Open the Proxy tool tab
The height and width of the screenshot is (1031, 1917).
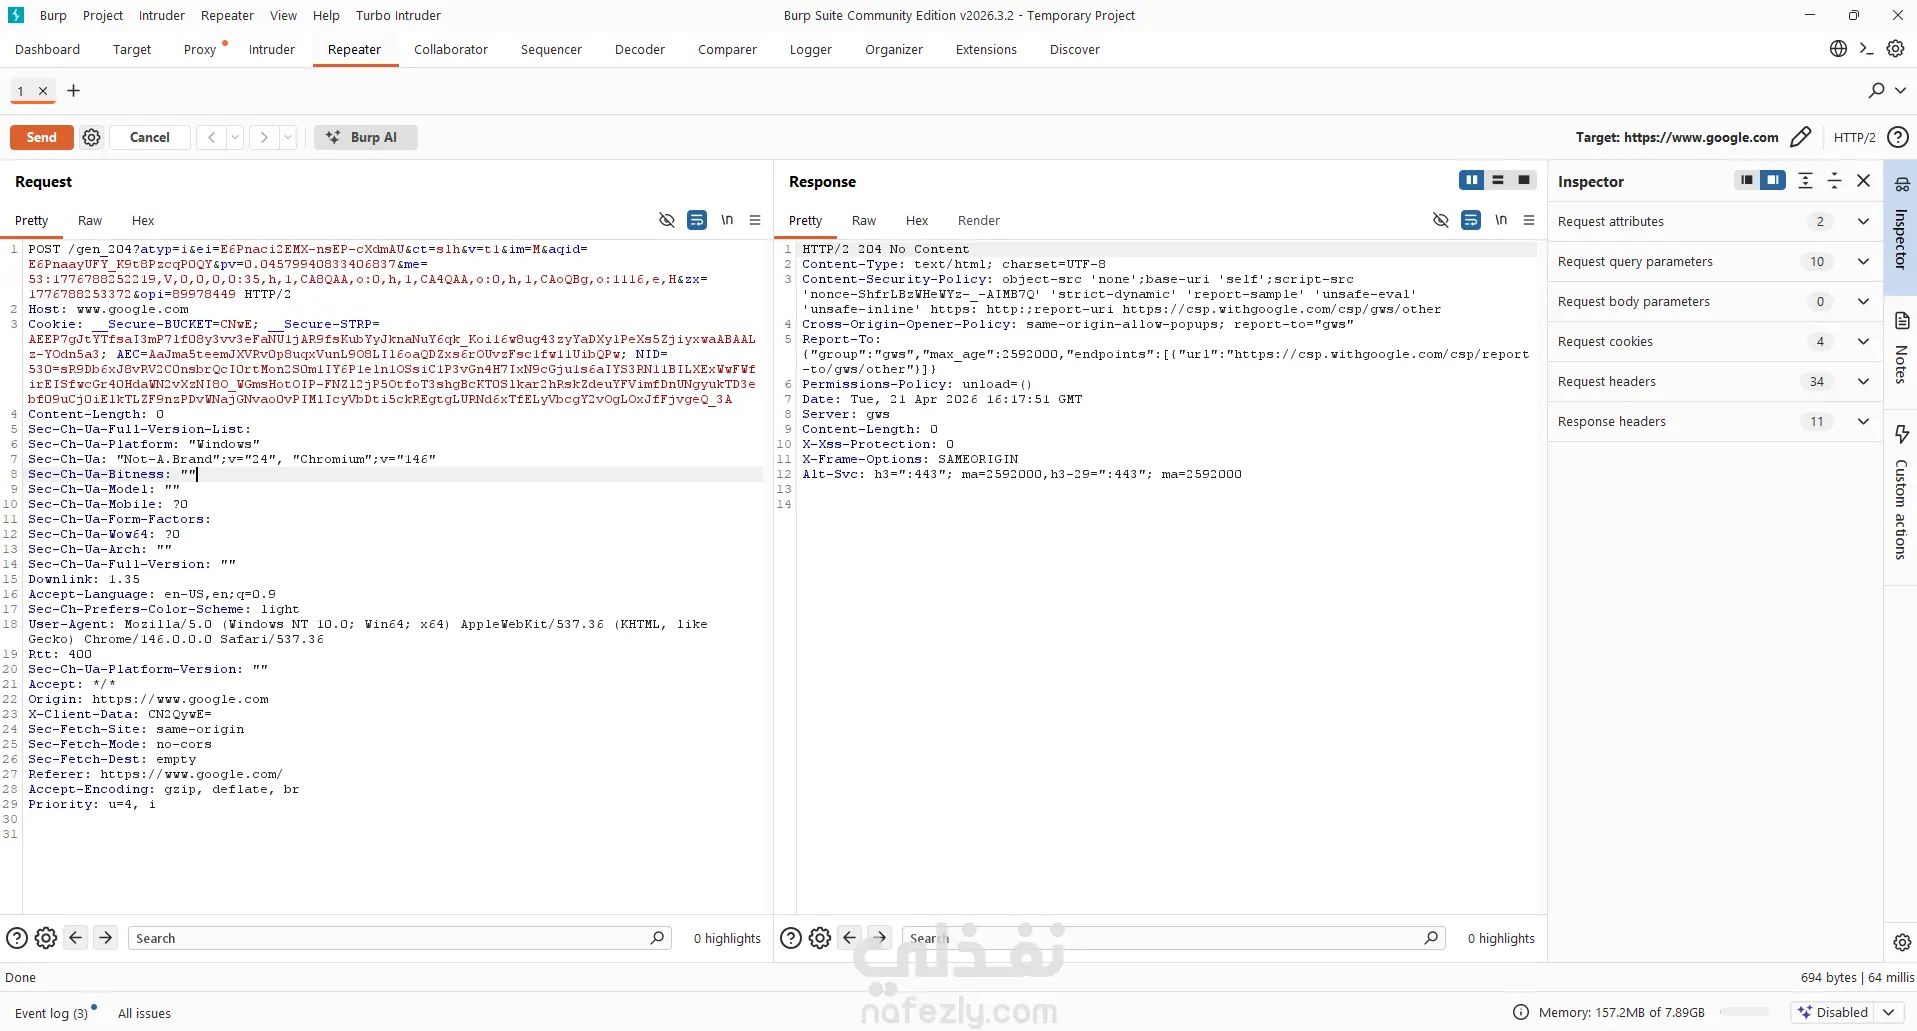200,49
